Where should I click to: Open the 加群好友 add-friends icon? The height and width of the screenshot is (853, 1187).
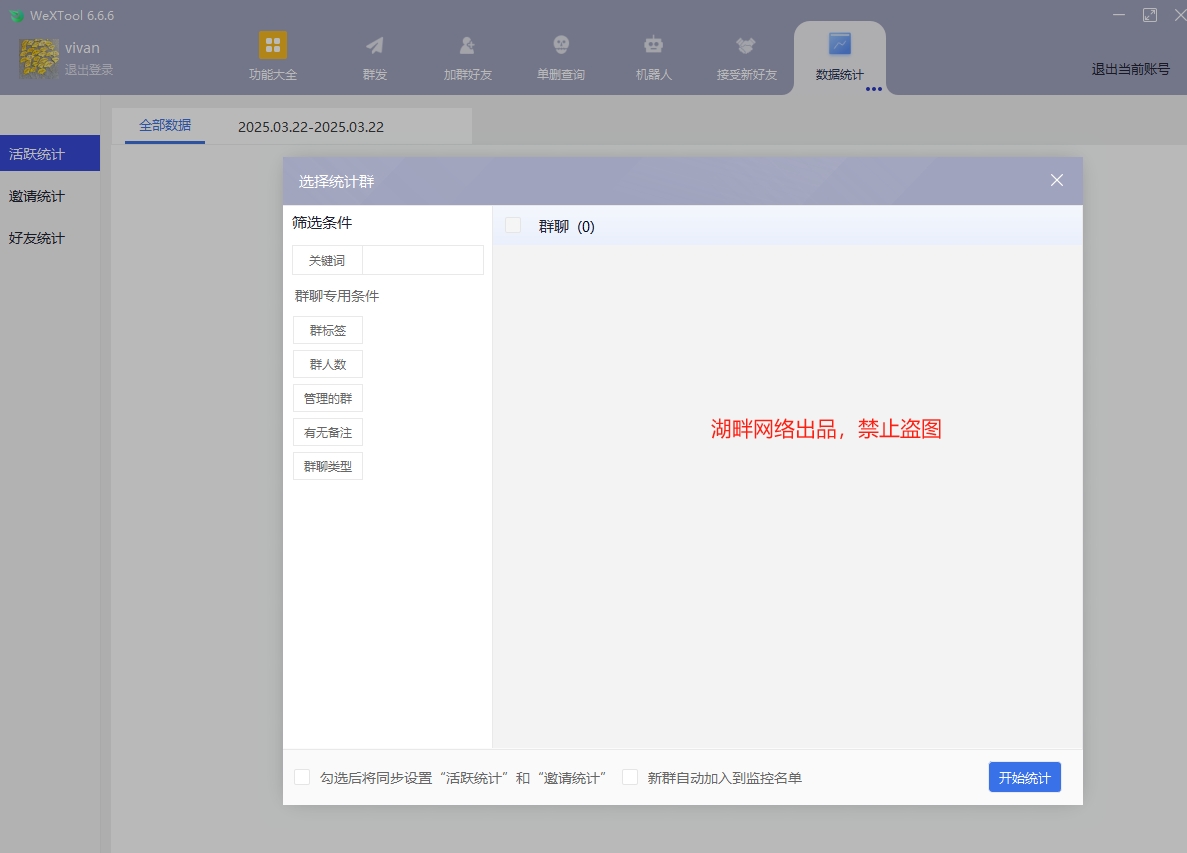(x=466, y=55)
